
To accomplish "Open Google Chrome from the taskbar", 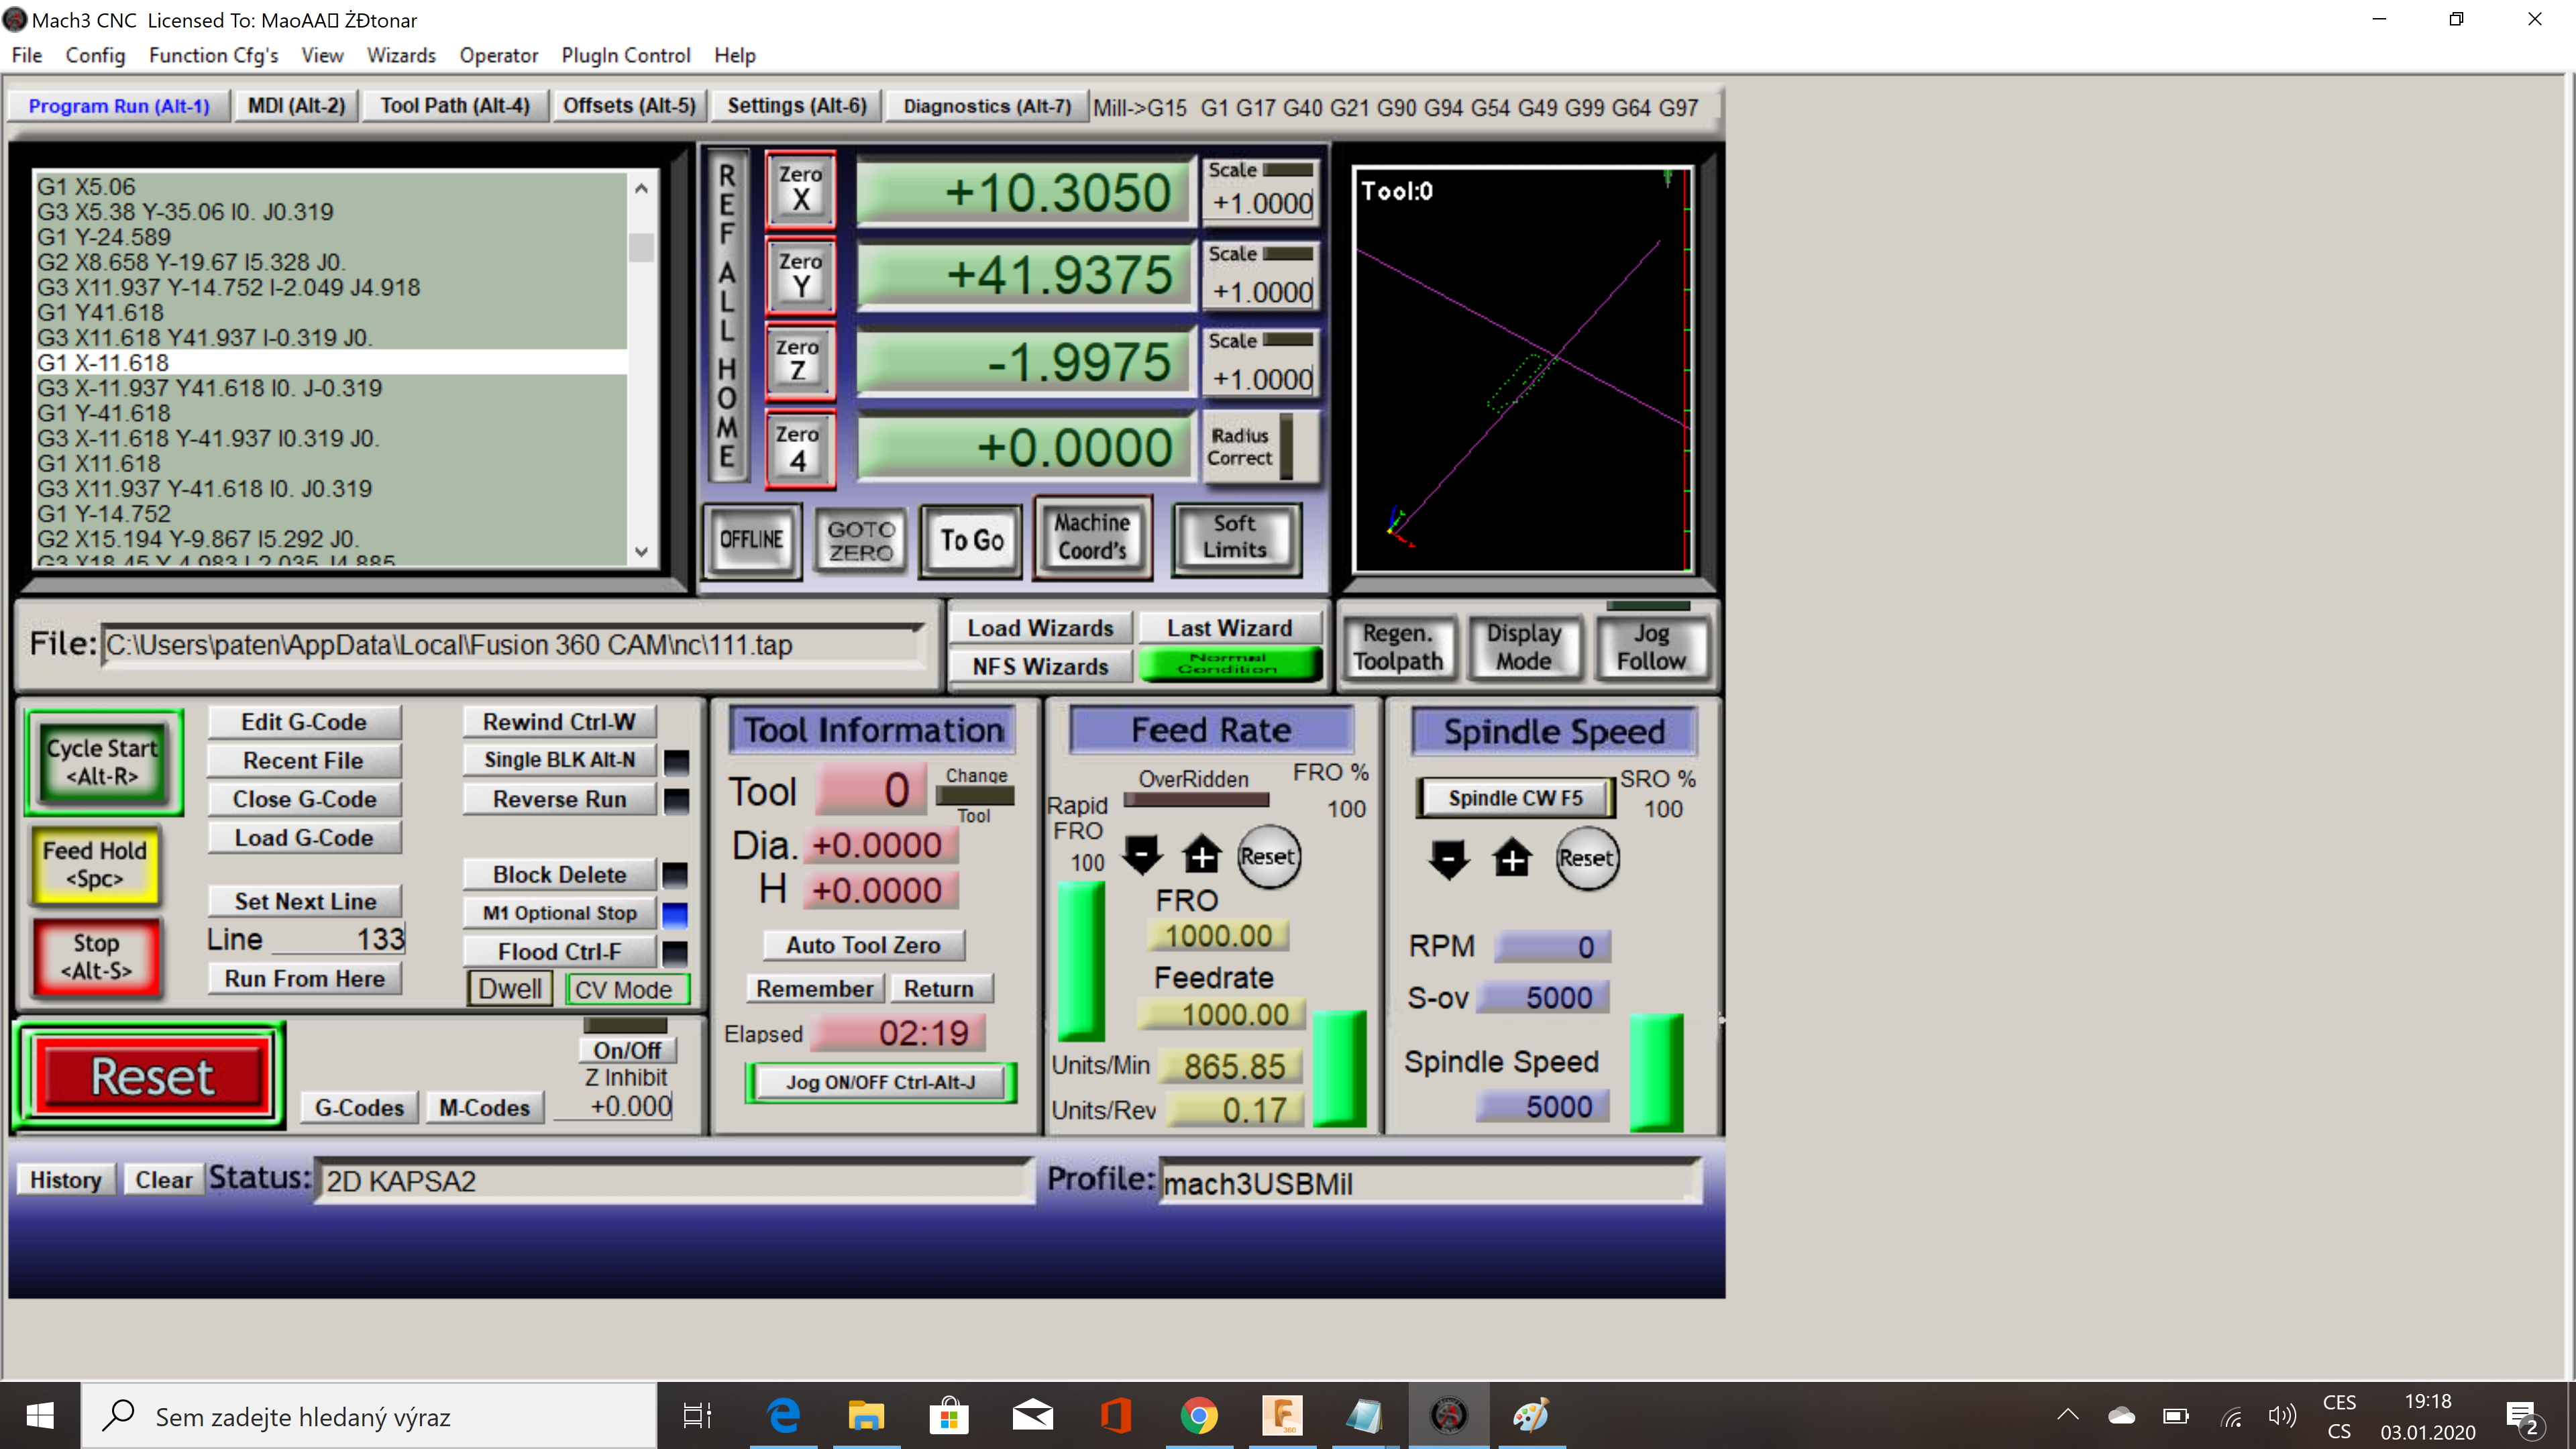I will [x=1198, y=1415].
